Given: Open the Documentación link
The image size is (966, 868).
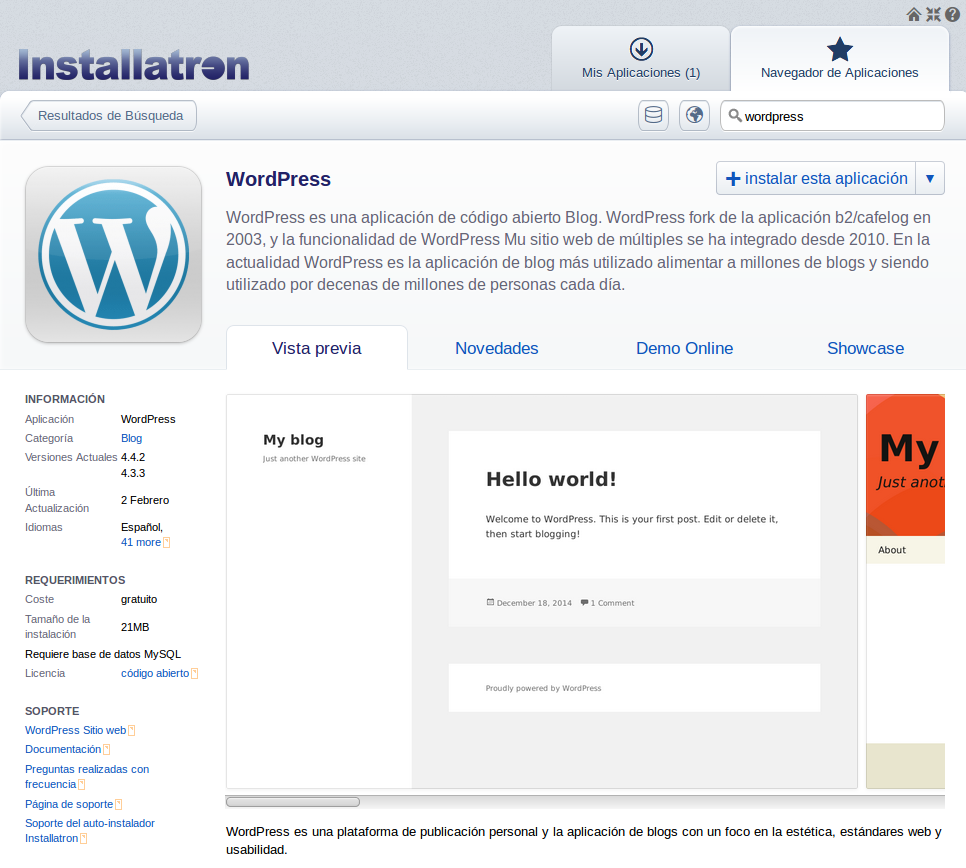Looking at the screenshot, I should click(x=63, y=749).
